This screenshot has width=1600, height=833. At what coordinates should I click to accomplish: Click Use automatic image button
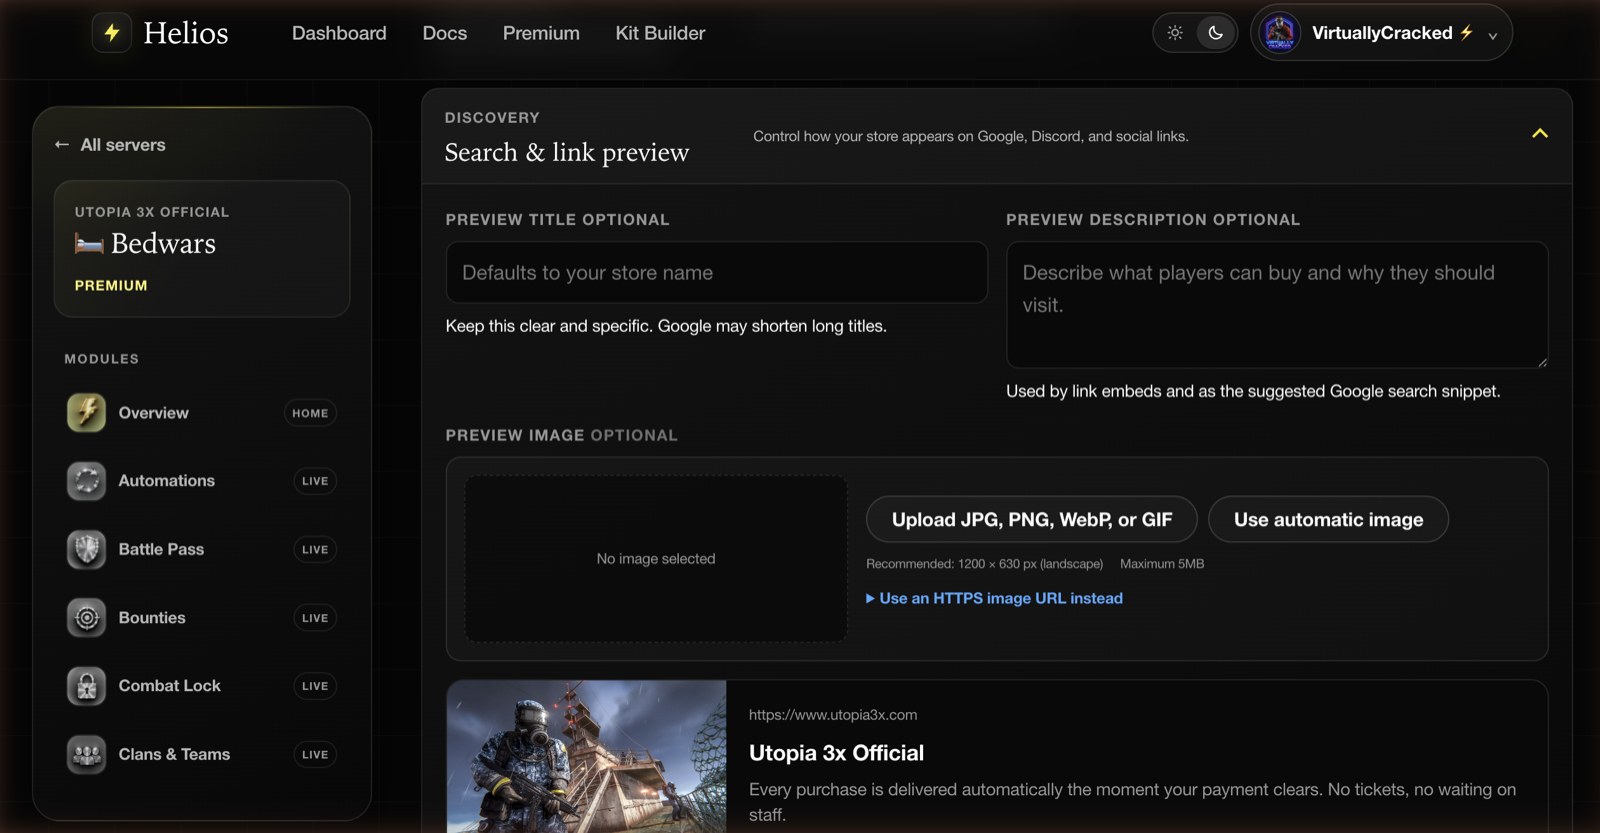1328,519
